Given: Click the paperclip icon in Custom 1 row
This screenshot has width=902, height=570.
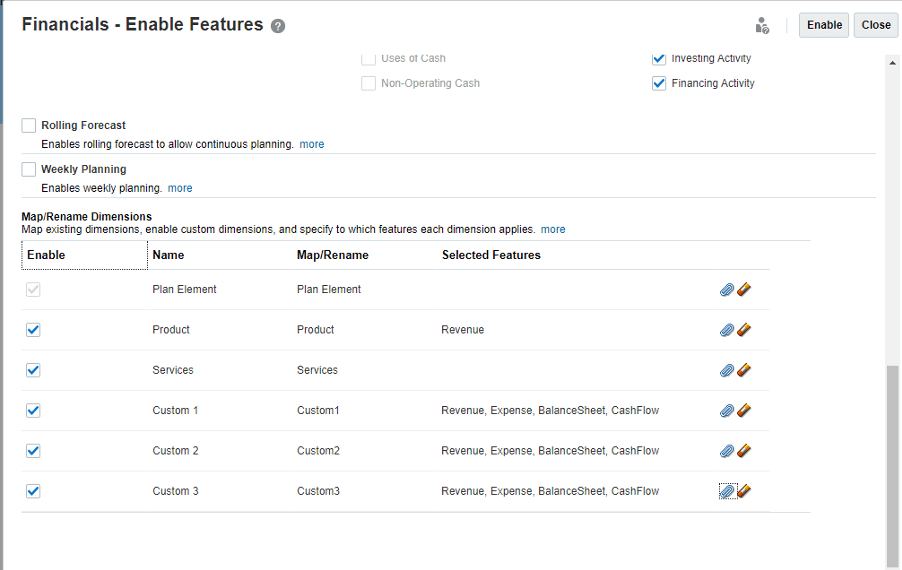Looking at the screenshot, I should 727,410.
